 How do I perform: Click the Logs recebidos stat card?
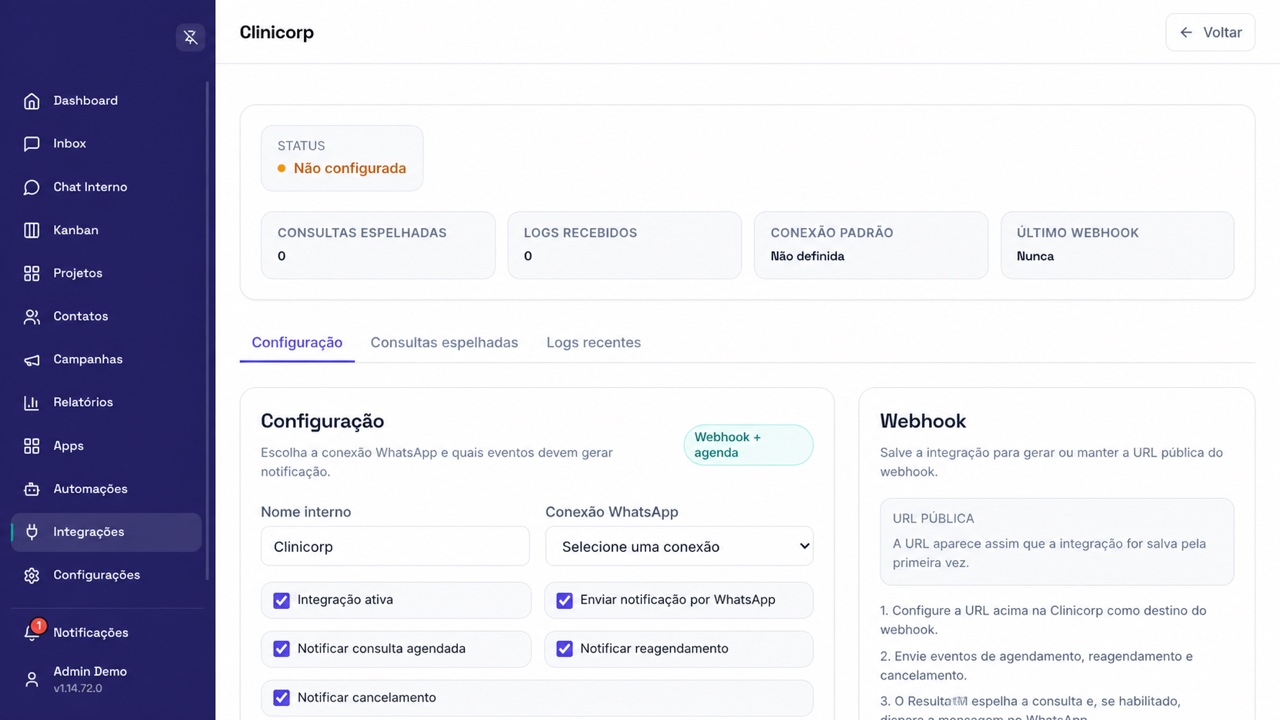(x=625, y=245)
